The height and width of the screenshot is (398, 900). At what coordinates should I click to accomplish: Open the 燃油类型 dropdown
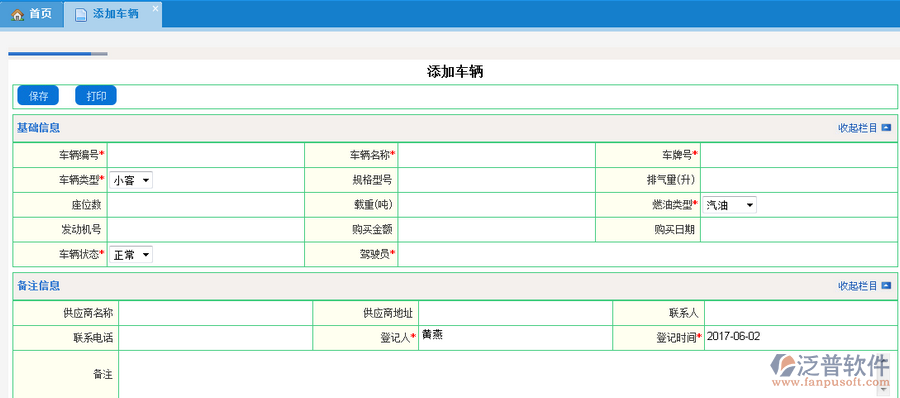coord(729,205)
